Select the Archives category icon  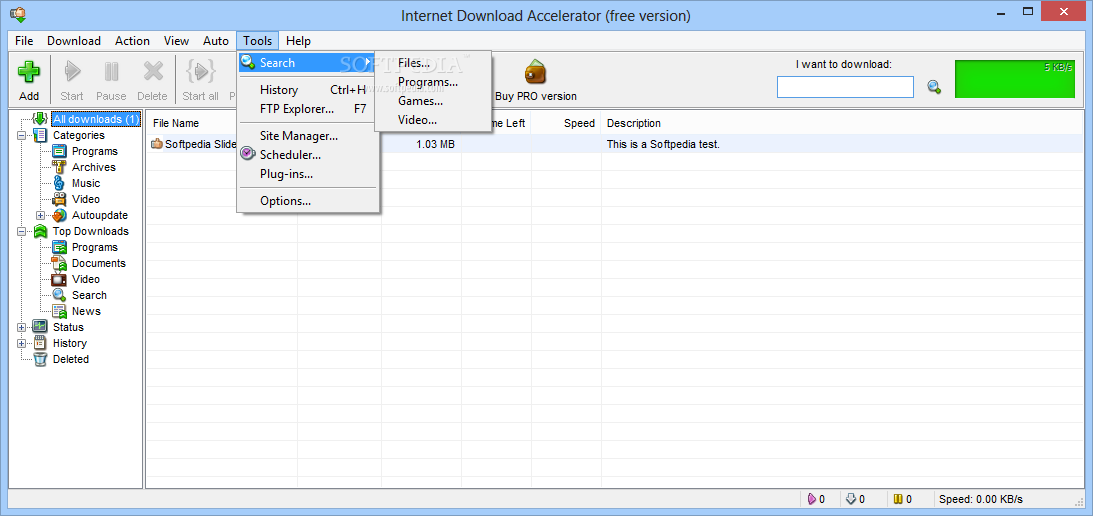coord(59,167)
